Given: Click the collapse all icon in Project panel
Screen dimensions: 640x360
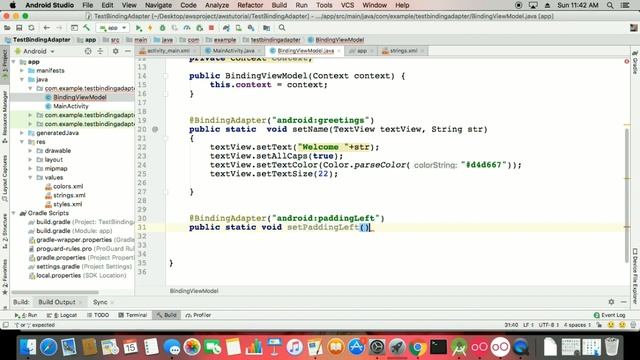Looking at the screenshot, I should (100, 51).
